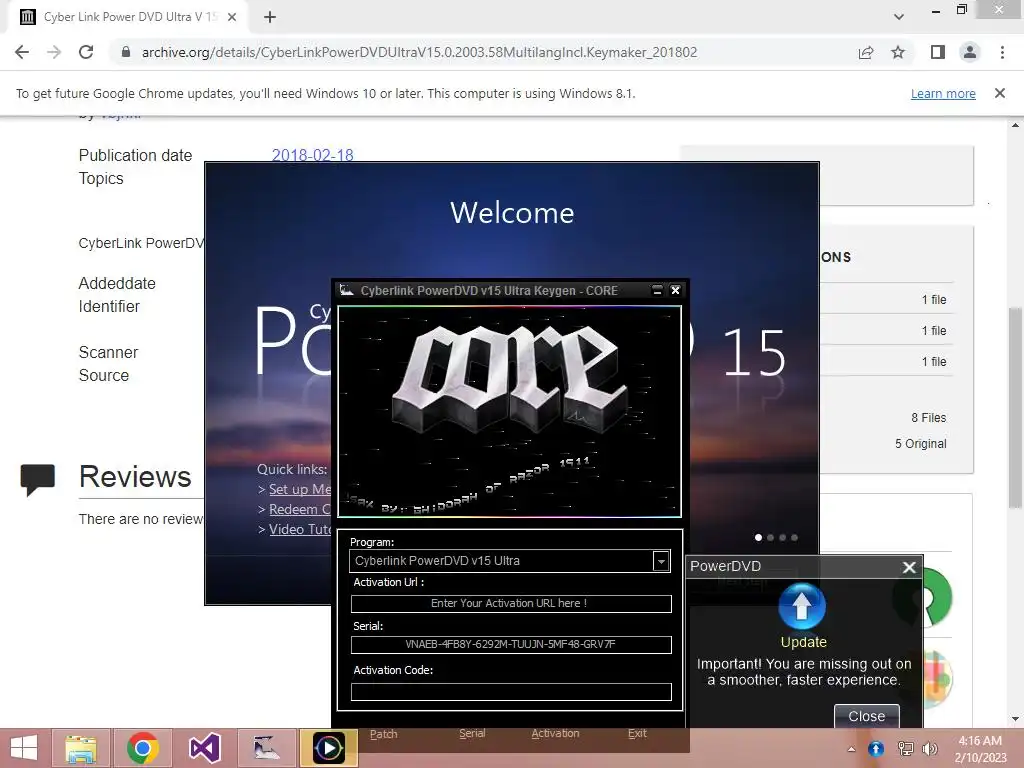
Task: Open volume speaker tray icon
Action: [x=929, y=749]
